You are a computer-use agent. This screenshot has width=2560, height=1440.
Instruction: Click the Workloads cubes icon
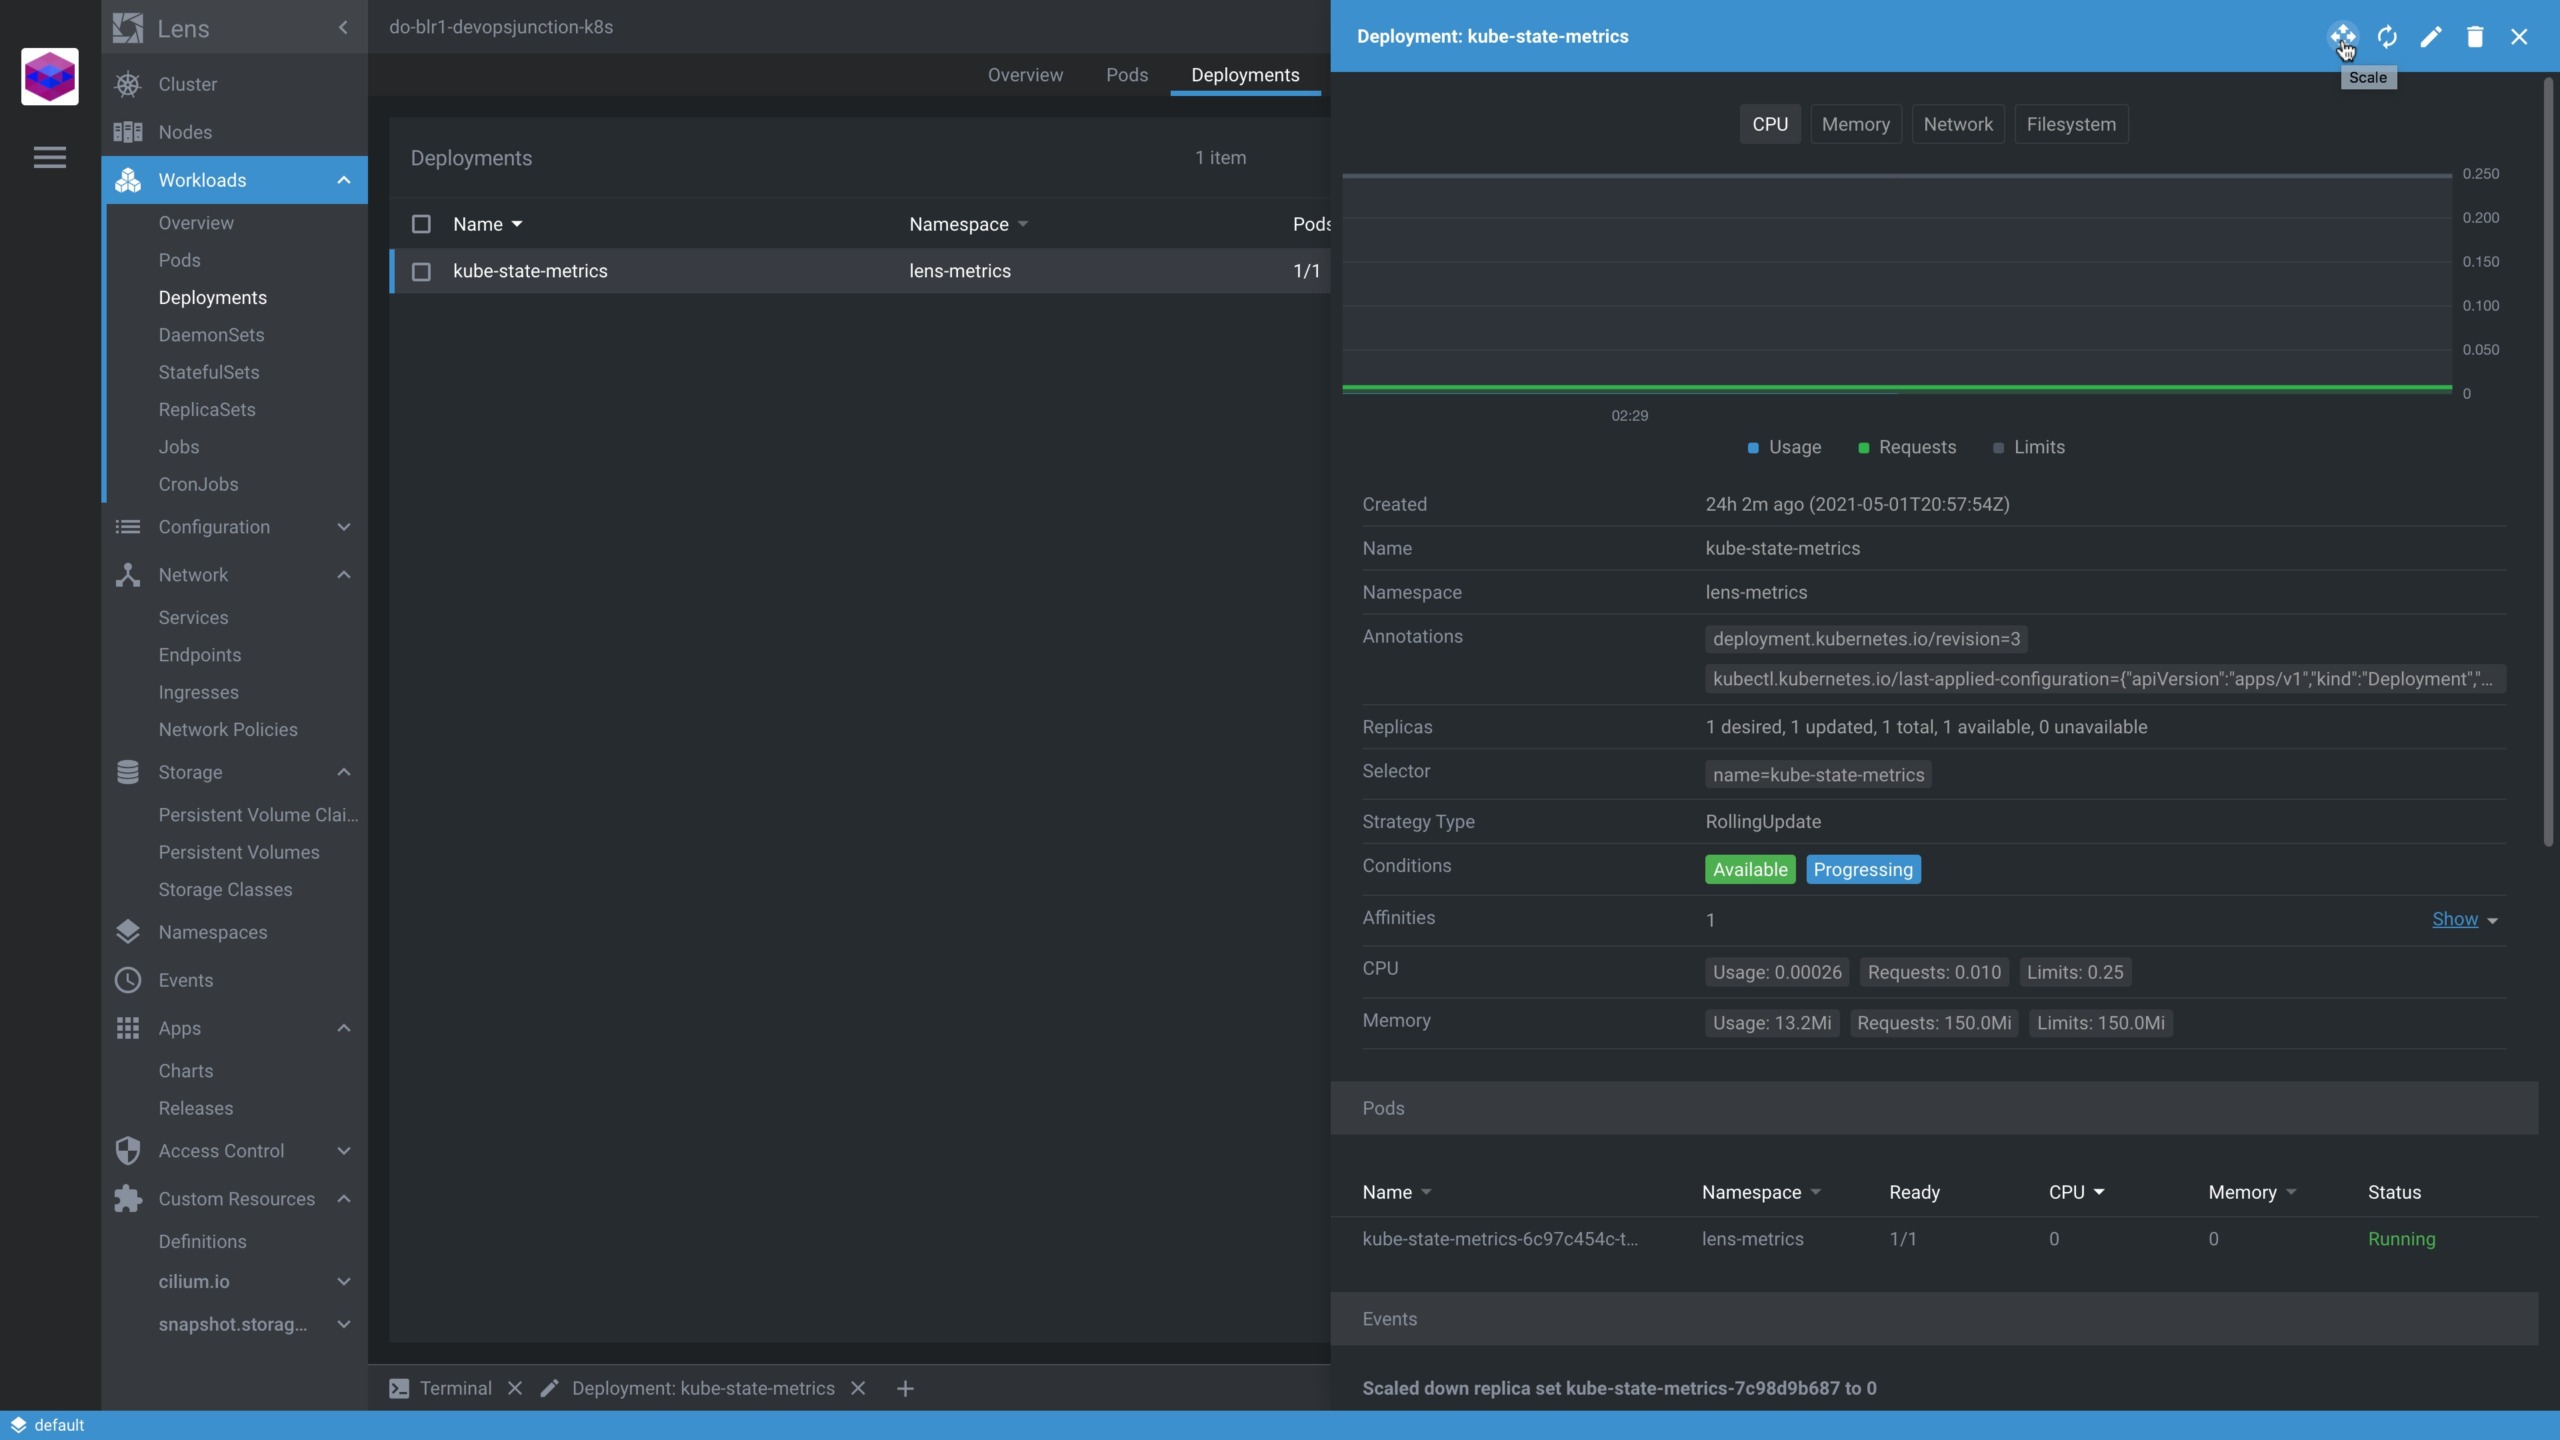[128, 180]
